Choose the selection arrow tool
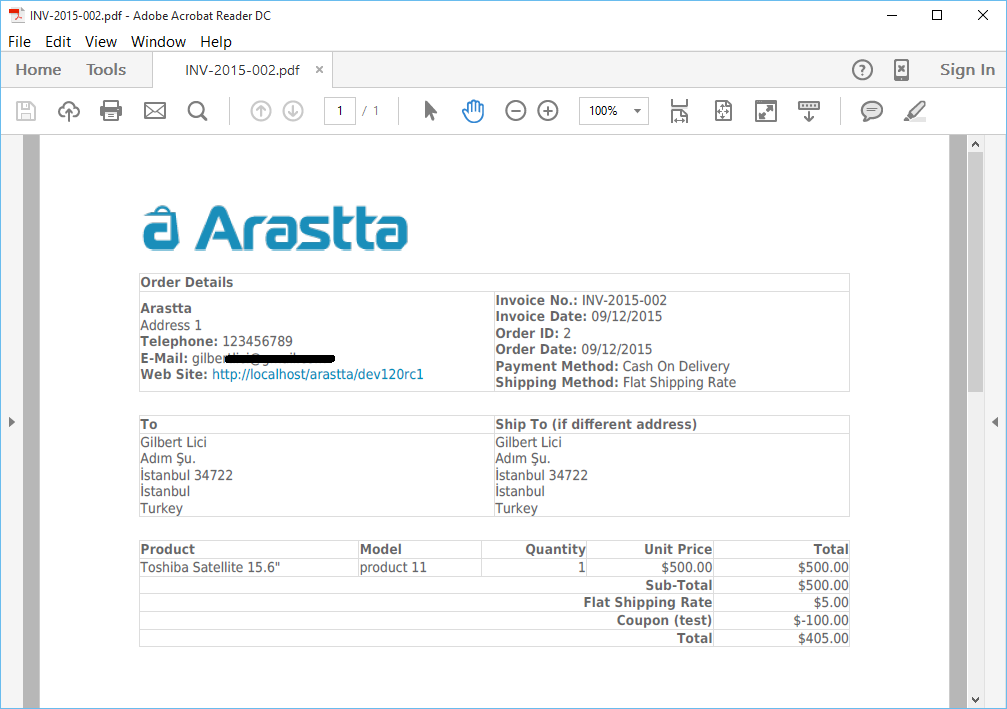This screenshot has height=709, width=1007. click(x=430, y=111)
